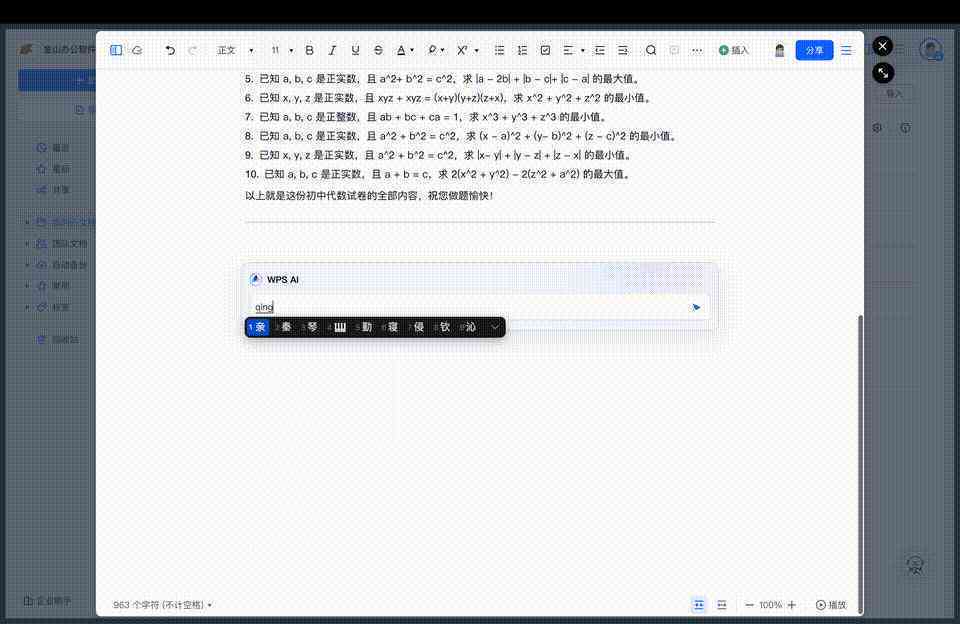Viewport: 960px width, 624px height.
Task: Click the cloud sync status icon
Action: pyautogui.click(x=138, y=50)
